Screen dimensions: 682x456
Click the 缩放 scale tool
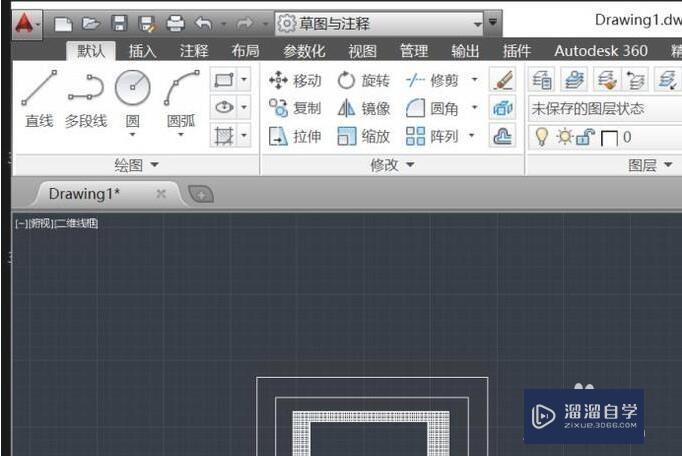[x=364, y=136]
